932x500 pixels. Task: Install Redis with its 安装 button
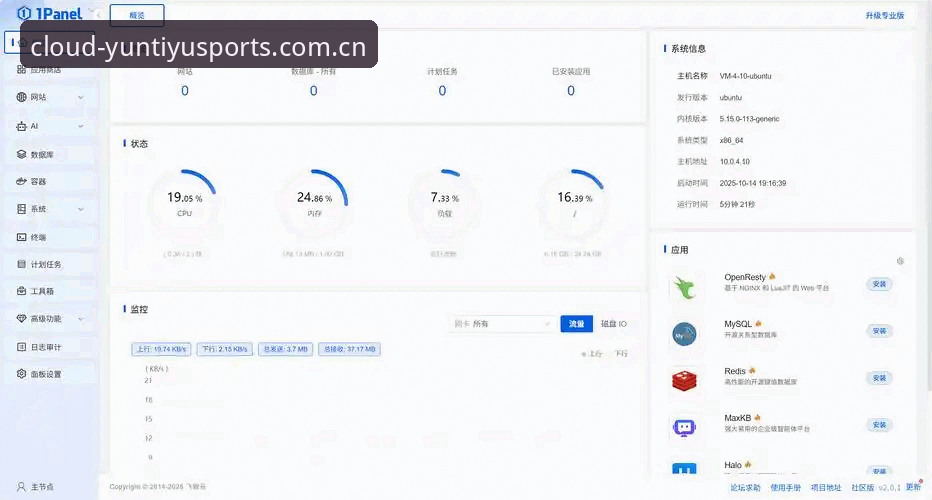[x=879, y=378]
